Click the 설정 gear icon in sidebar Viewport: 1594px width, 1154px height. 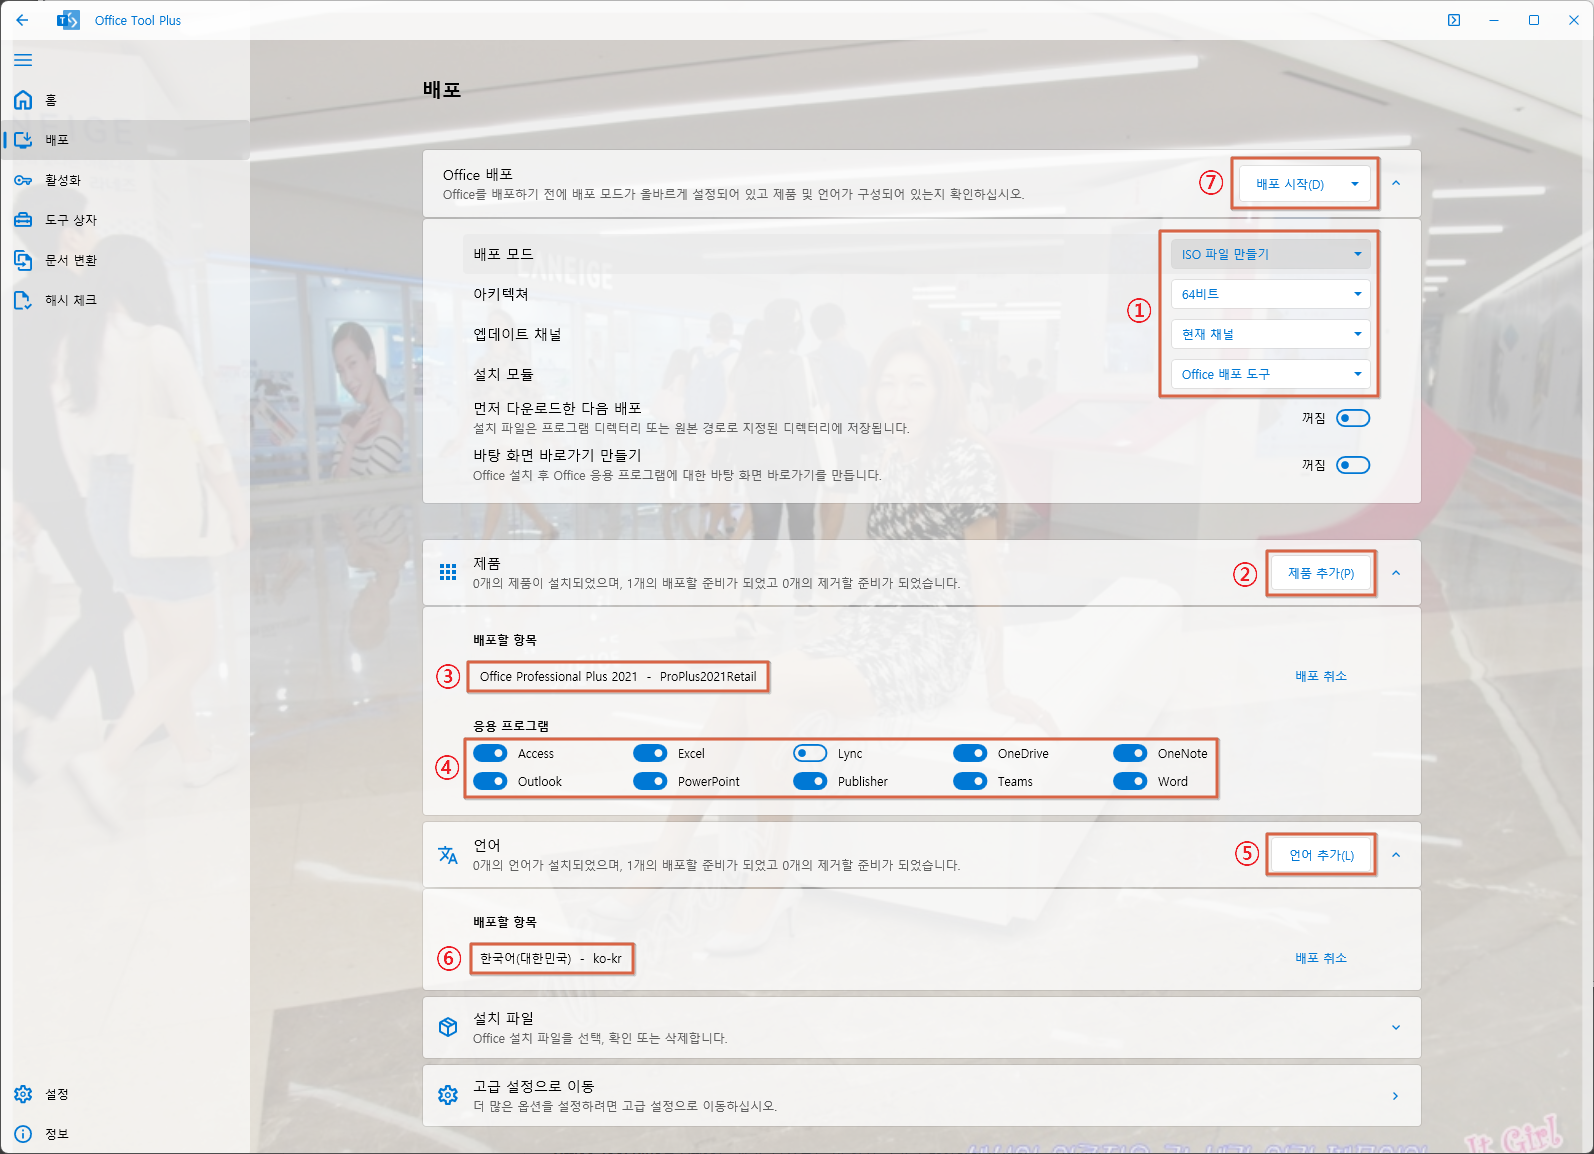[23, 1094]
